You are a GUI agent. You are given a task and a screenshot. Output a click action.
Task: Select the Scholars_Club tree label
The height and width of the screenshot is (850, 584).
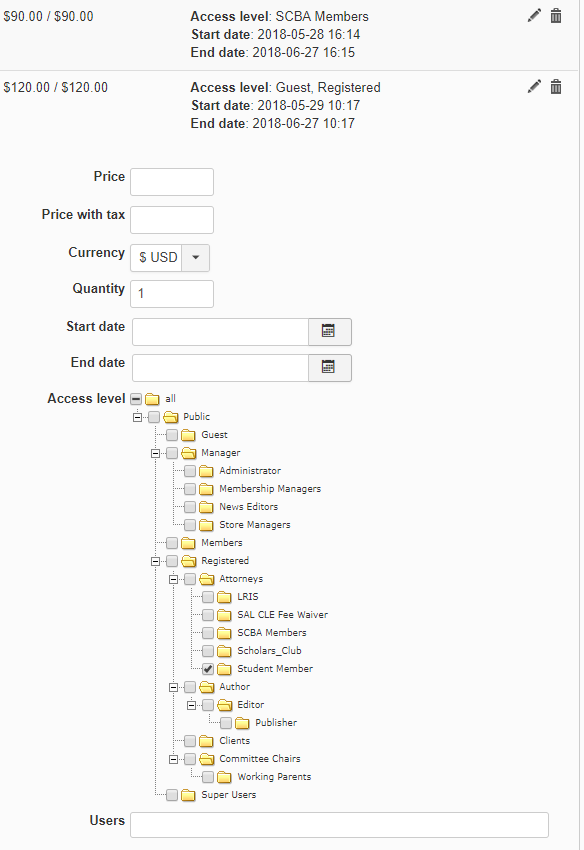click(x=269, y=651)
